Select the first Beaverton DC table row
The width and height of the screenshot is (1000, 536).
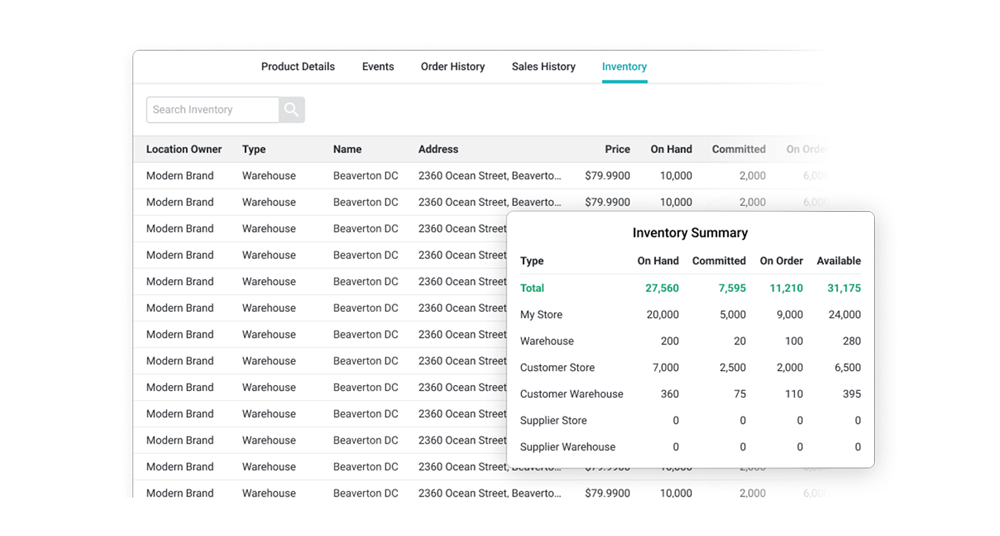coord(365,176)
